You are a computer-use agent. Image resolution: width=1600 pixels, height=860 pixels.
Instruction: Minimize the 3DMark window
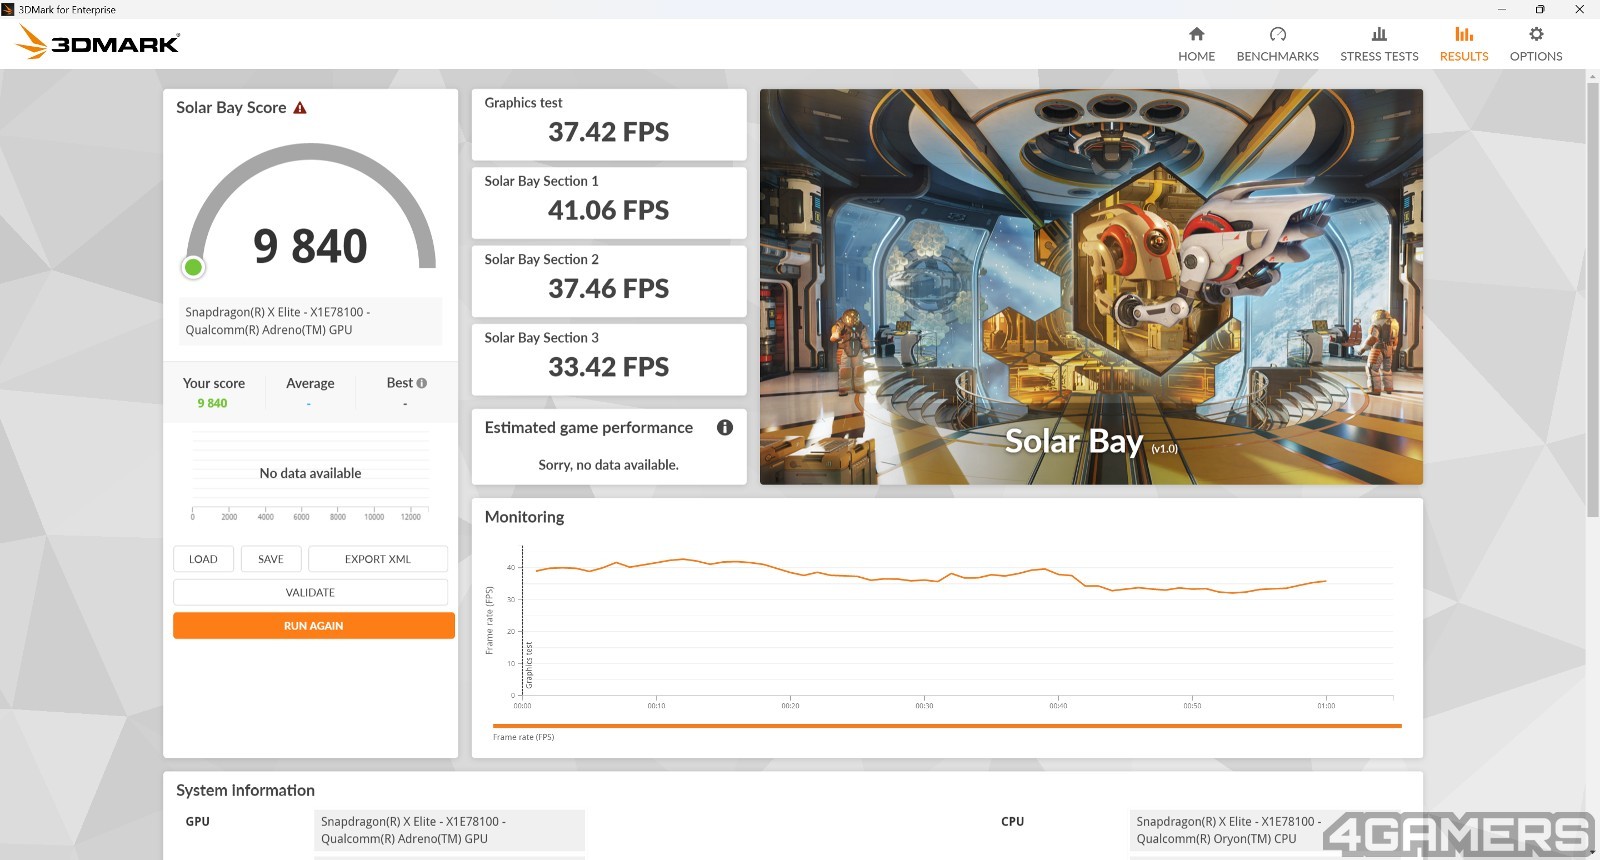point(1501,9)
